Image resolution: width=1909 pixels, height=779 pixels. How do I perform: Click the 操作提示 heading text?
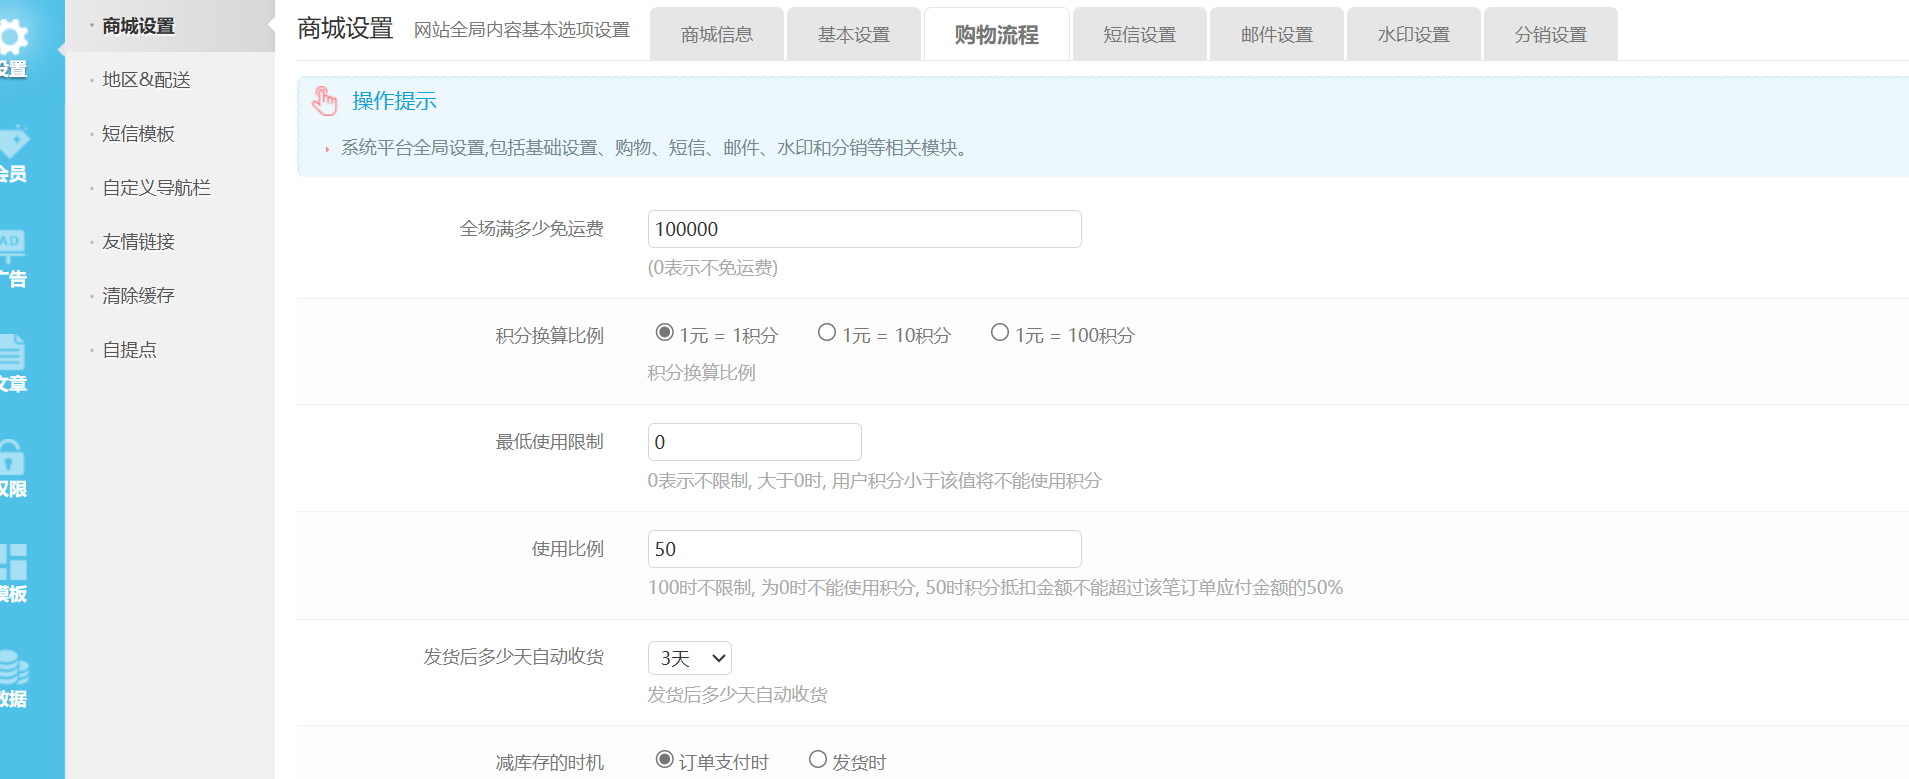(x=395, y=101)
